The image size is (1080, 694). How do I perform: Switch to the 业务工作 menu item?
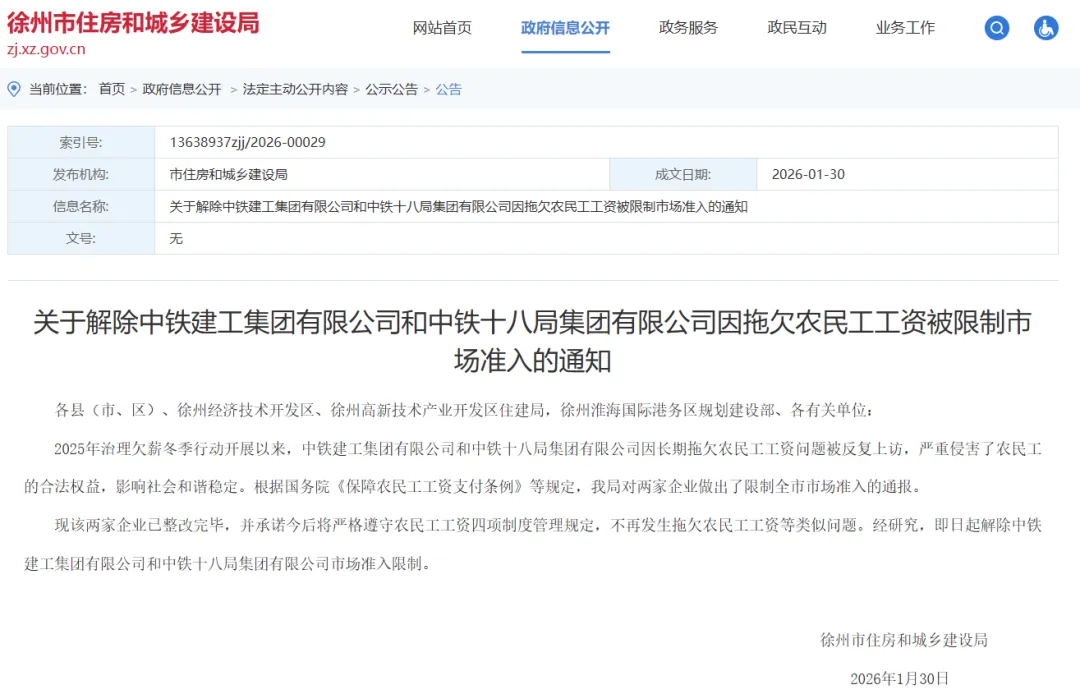pos(905,28)
